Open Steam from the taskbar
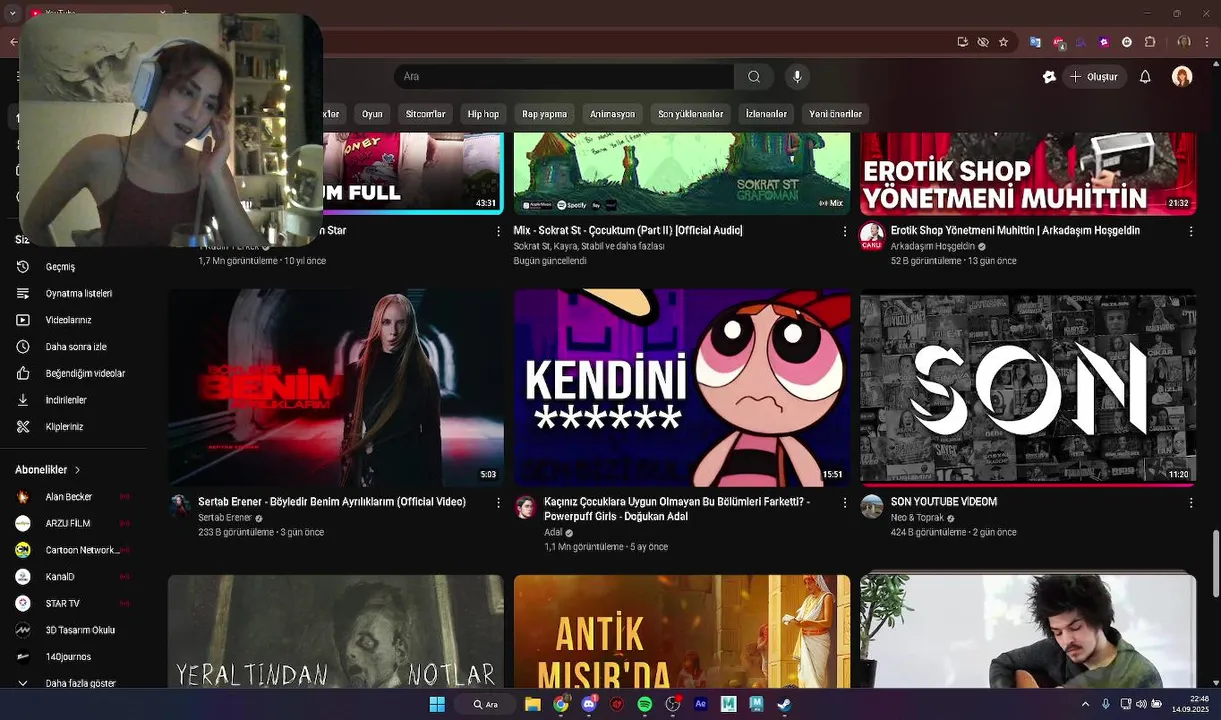Viewport: 1221px width, 720px height. click(784, 704)
